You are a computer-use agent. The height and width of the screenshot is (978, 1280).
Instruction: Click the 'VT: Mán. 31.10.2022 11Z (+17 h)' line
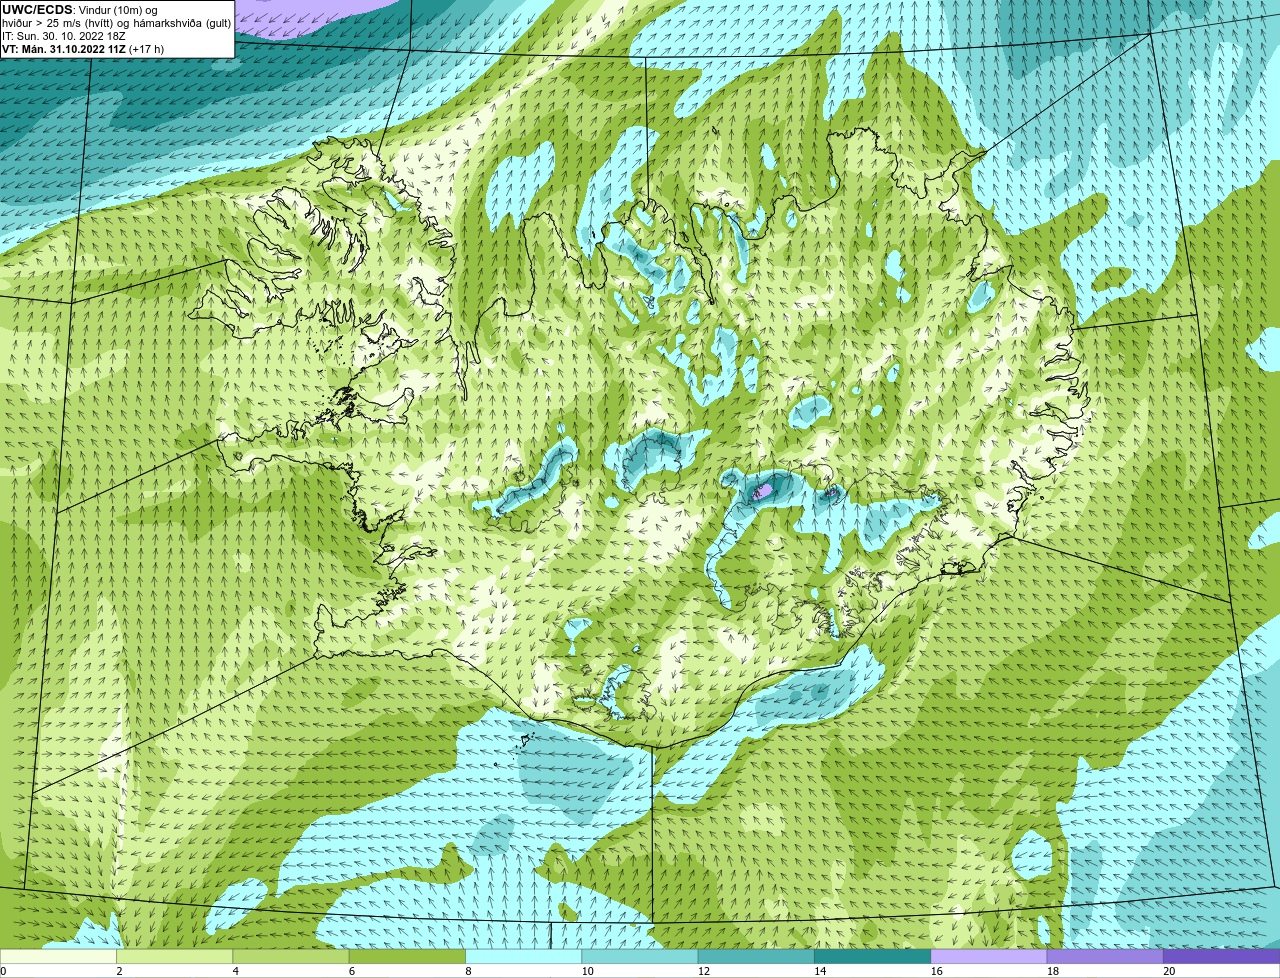pyautogui.click(x=83, y=49)
